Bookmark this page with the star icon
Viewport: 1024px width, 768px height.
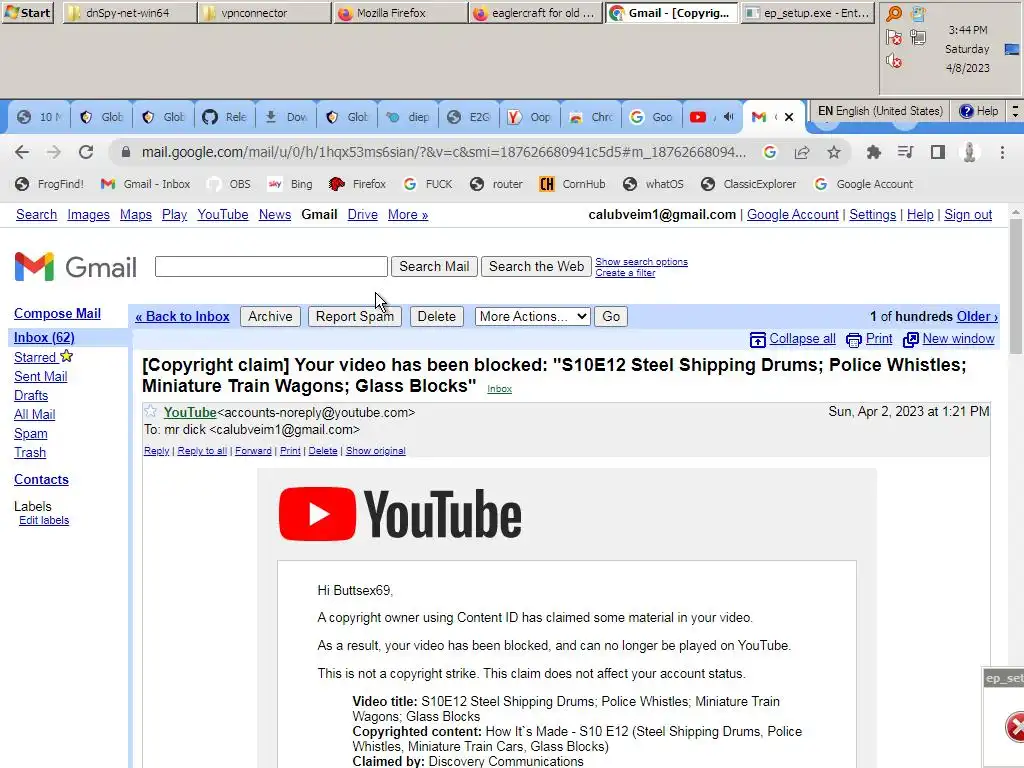click(834, 152)
